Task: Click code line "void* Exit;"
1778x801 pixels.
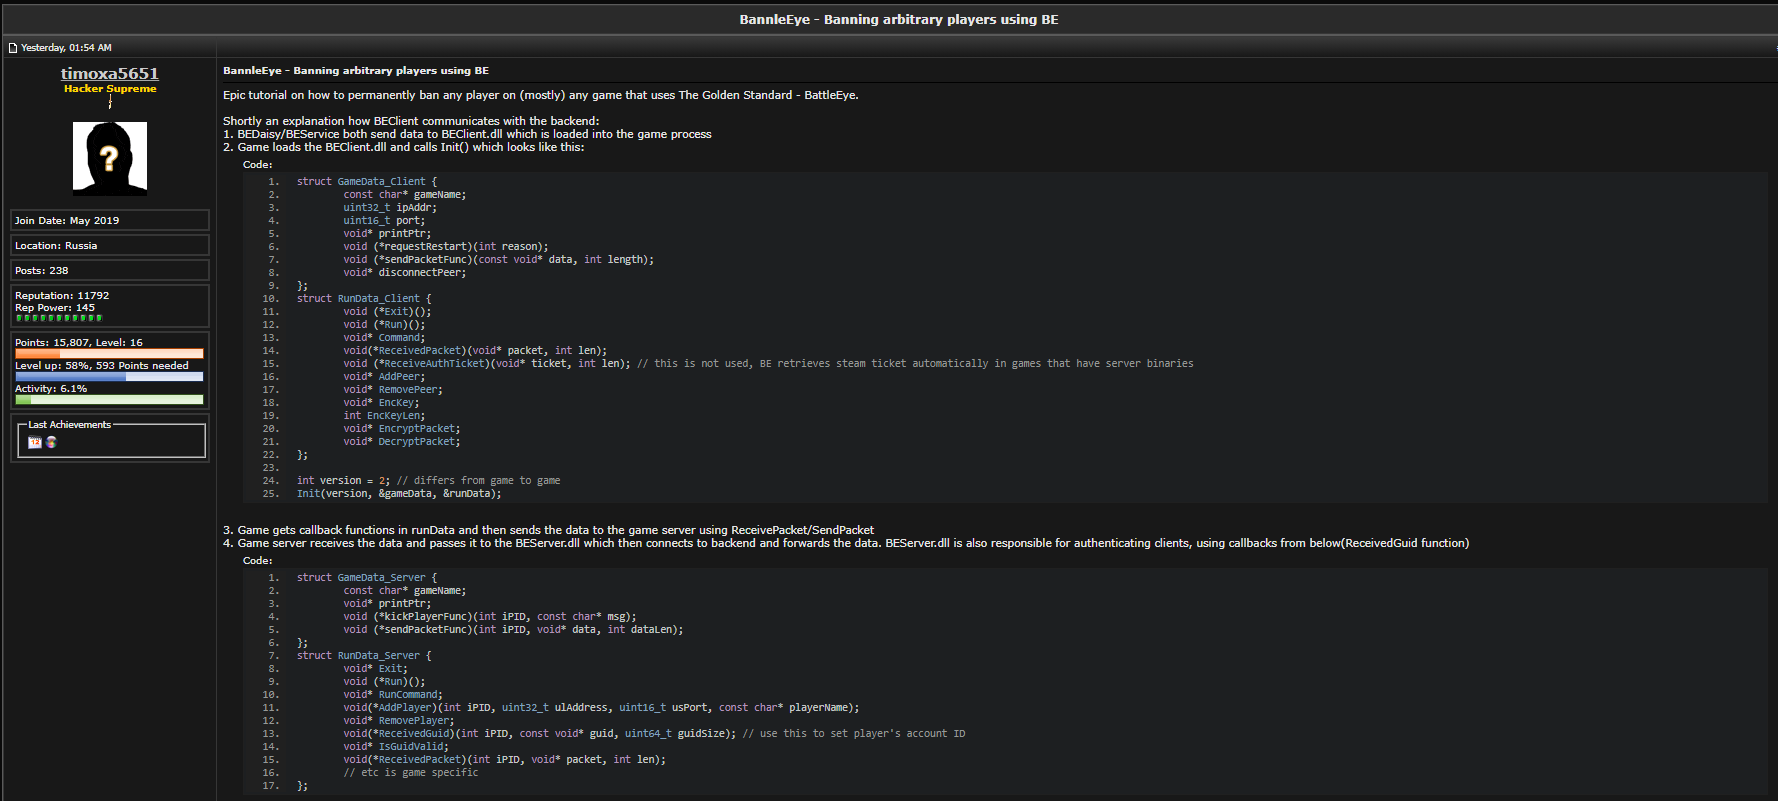Action: pos(375,669)
